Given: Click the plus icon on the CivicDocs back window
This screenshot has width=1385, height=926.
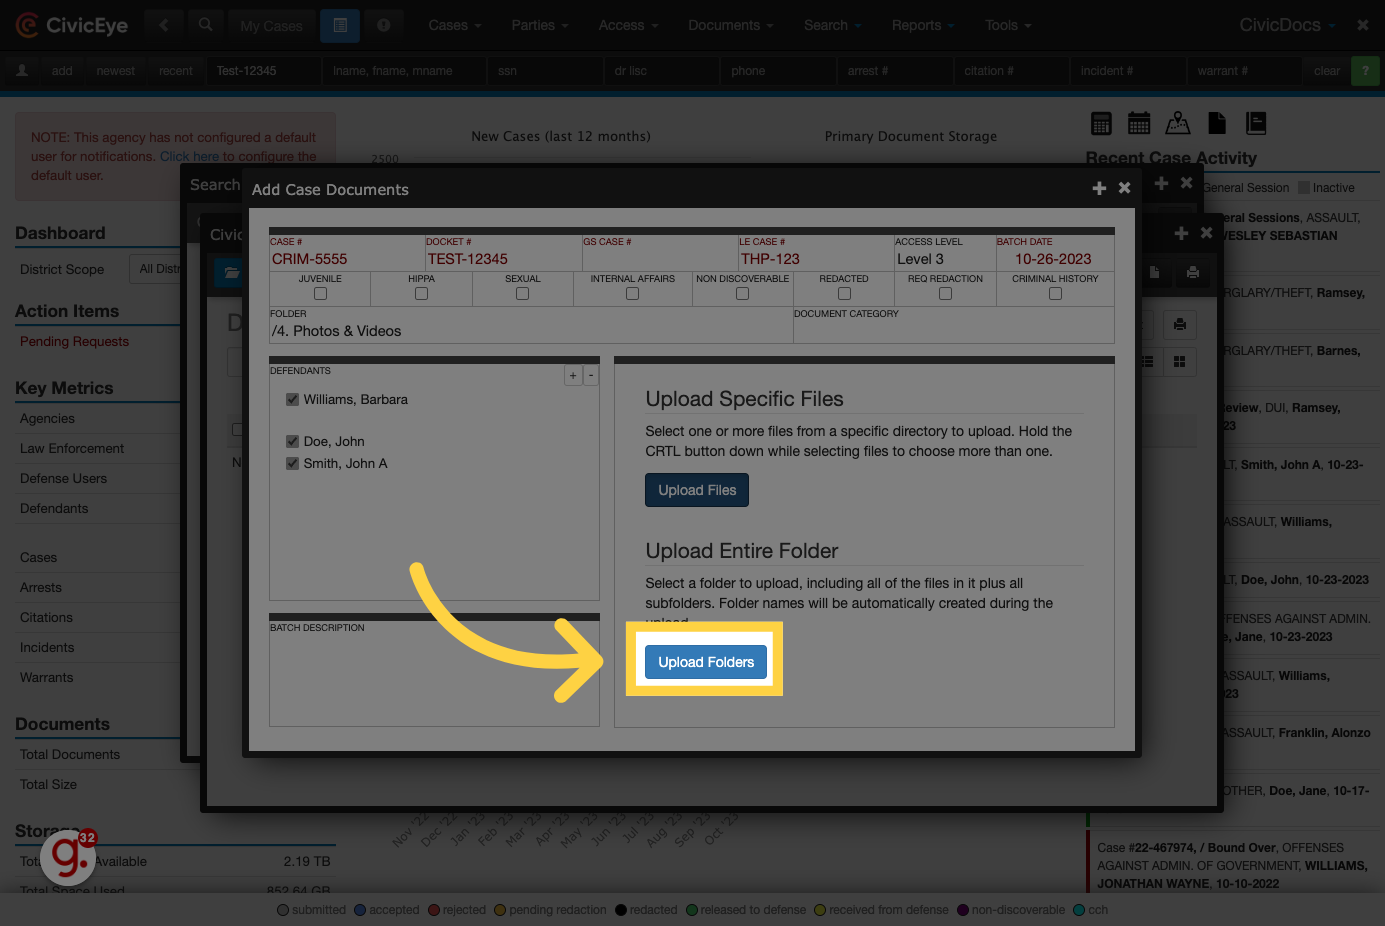Looking at the screenshot, I should (1181, 233).
